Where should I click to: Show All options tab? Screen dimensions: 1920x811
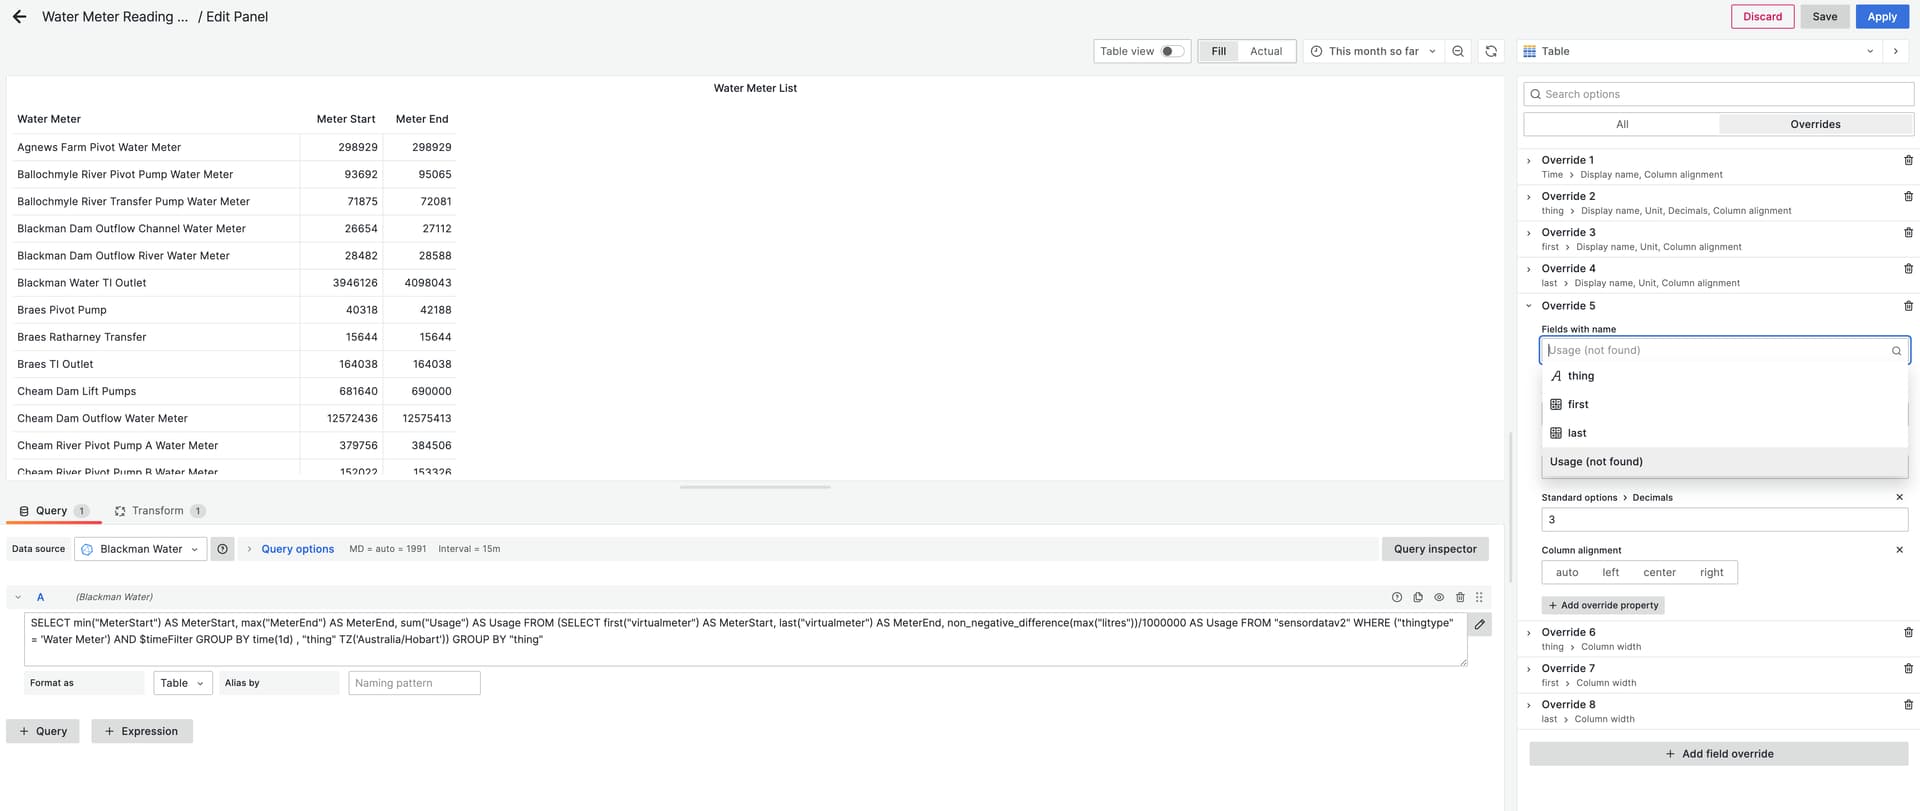1622,124
